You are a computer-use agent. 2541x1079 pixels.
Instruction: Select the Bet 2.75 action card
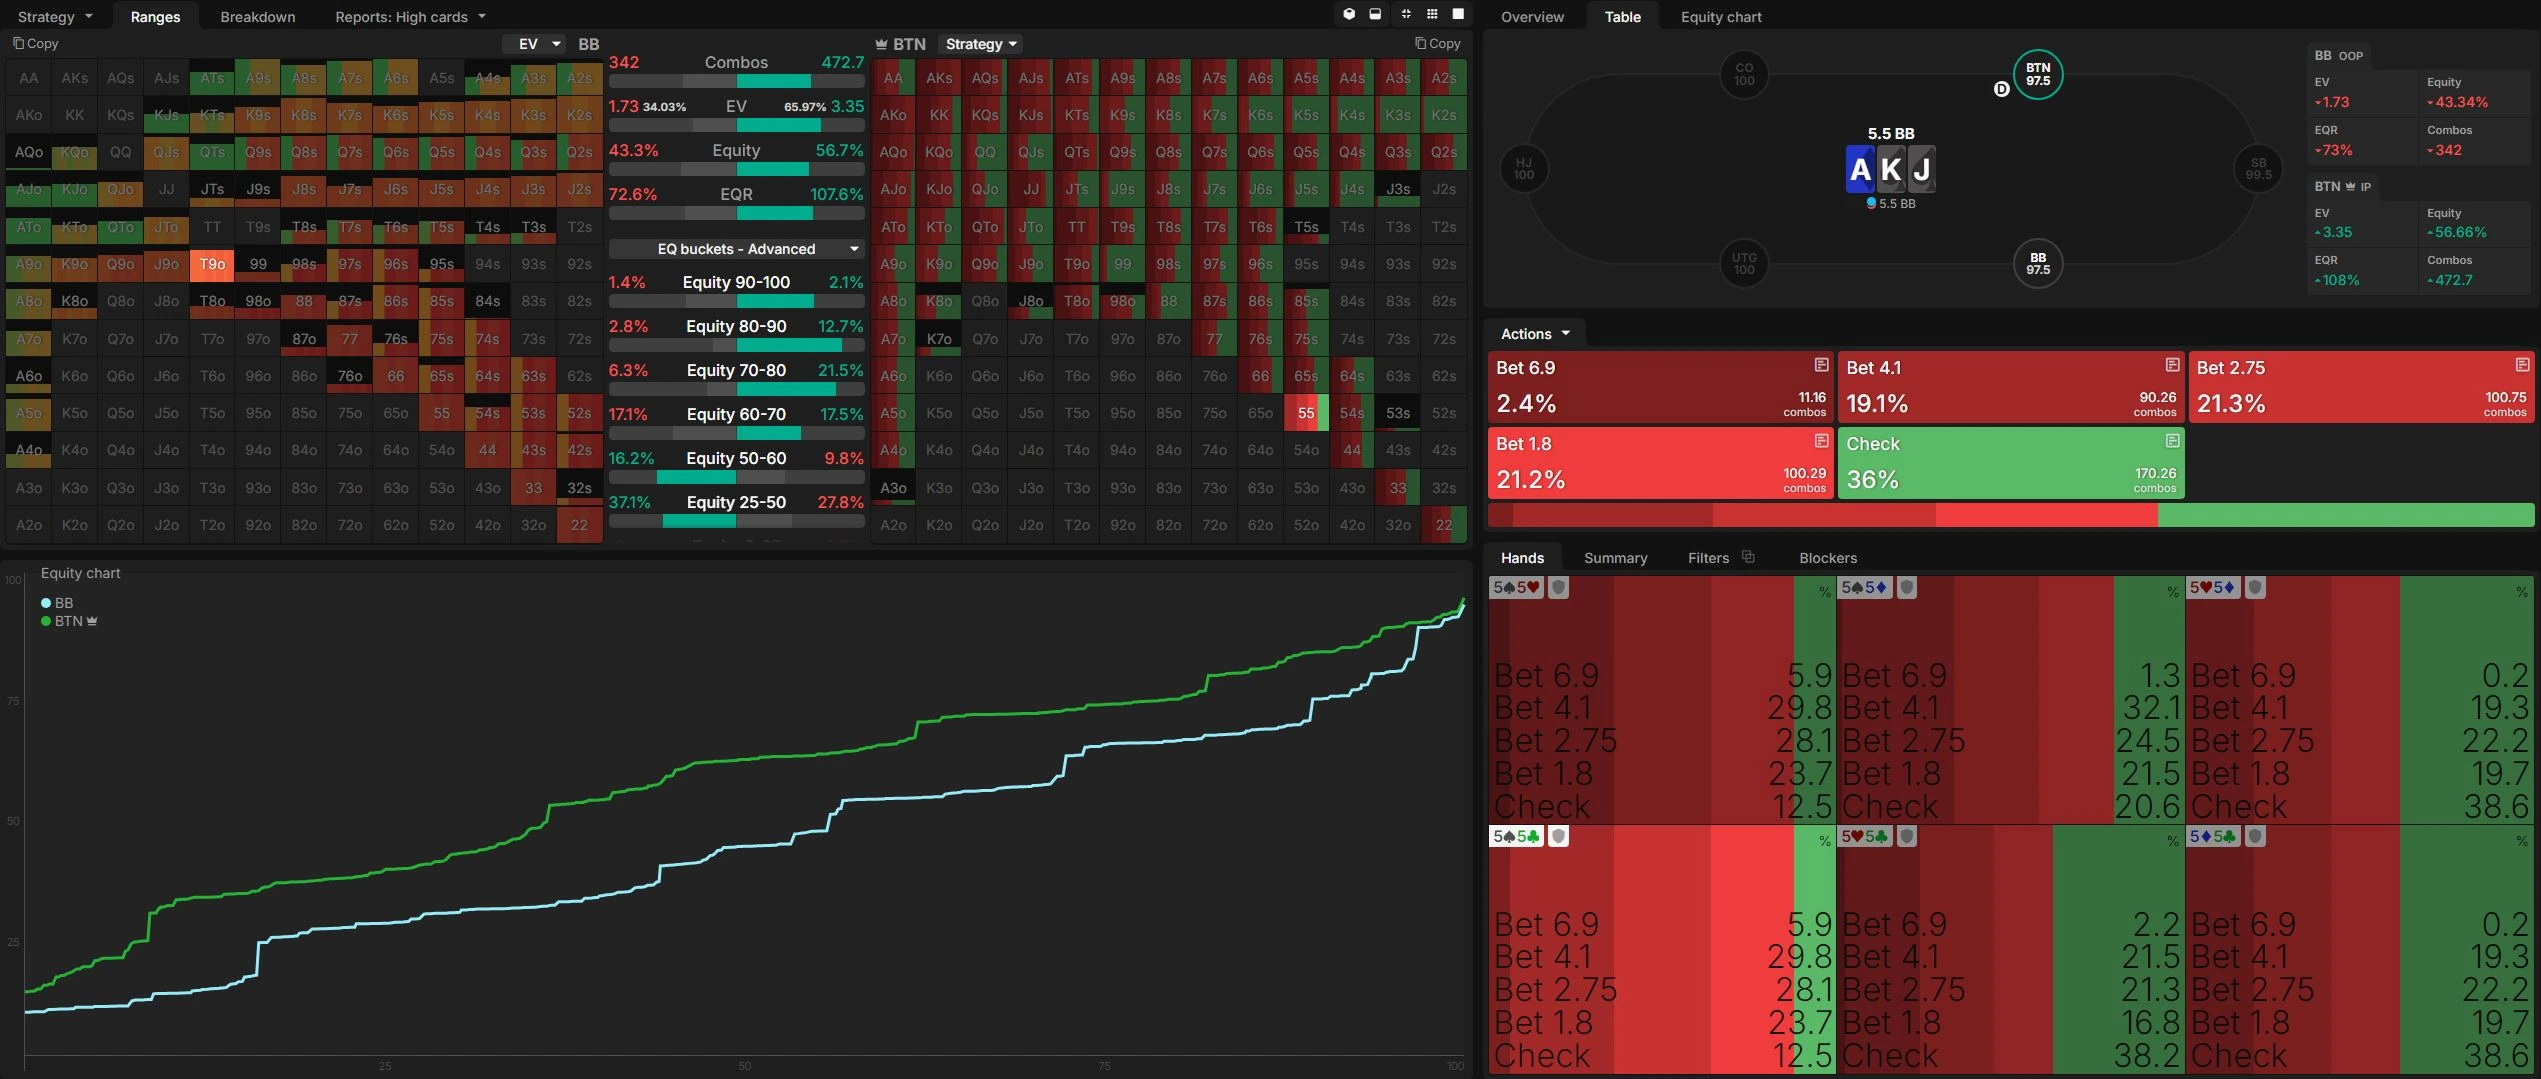pos(2362,386)
